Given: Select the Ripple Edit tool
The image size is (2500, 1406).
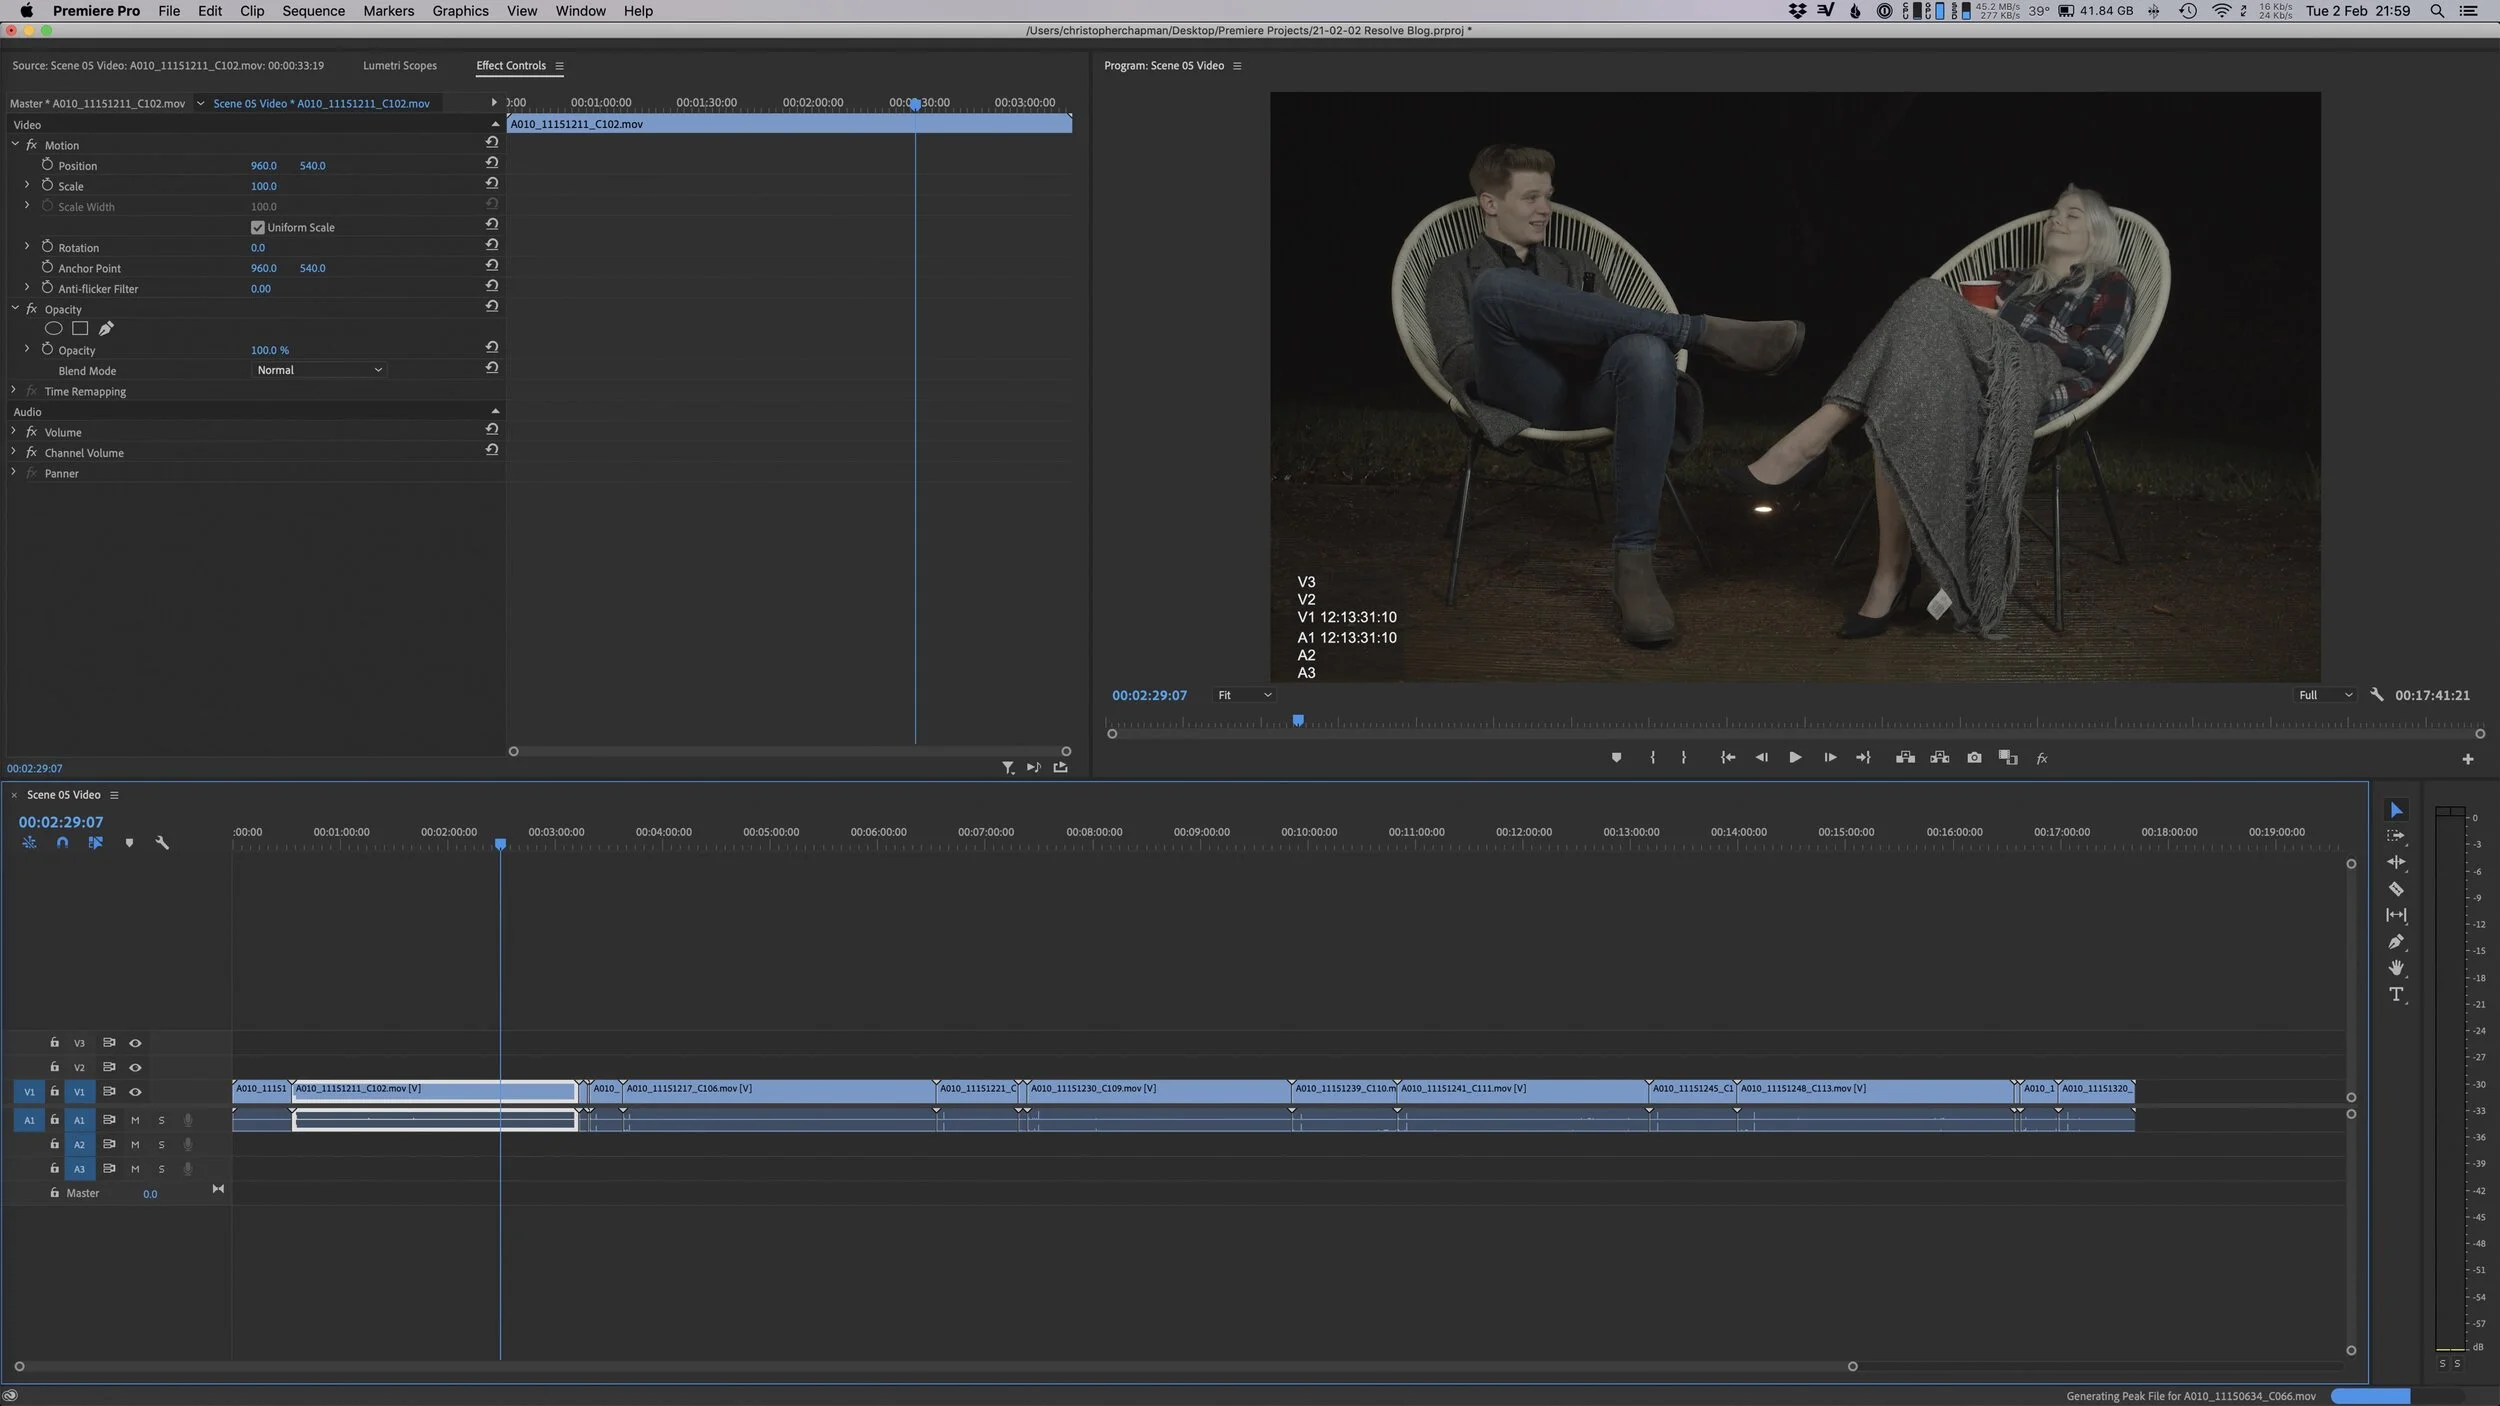Looking at the screenshot, I should [2396, 862].
